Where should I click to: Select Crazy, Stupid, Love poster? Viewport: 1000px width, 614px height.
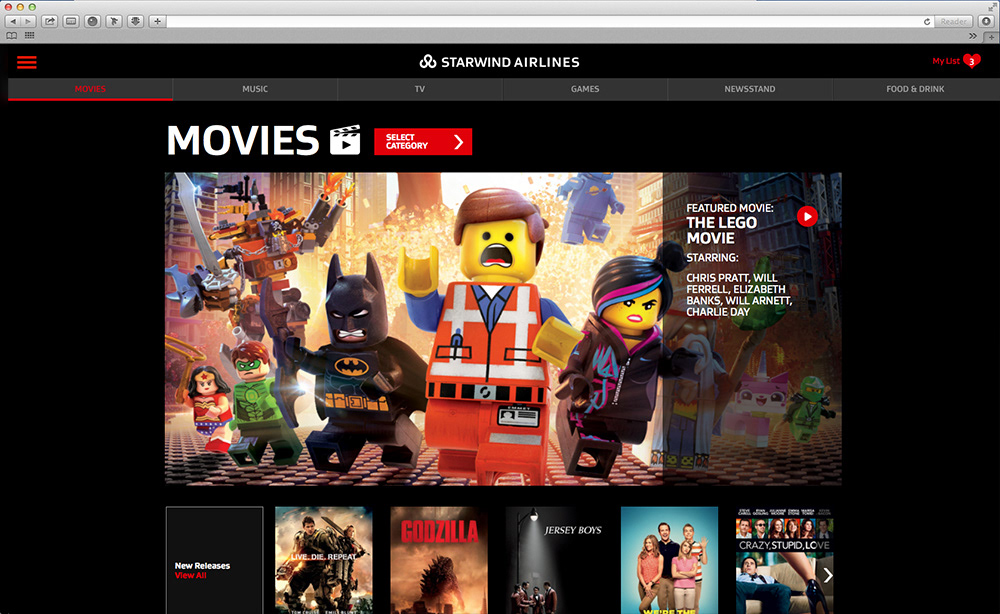pos(784,560)
